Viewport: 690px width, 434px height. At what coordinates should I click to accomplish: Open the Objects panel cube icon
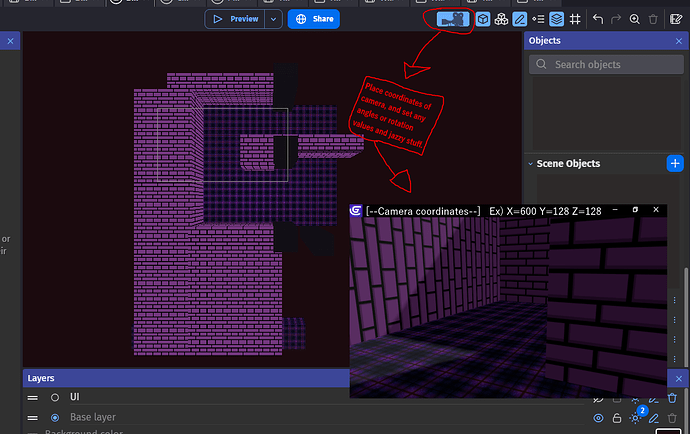point(482,19)
